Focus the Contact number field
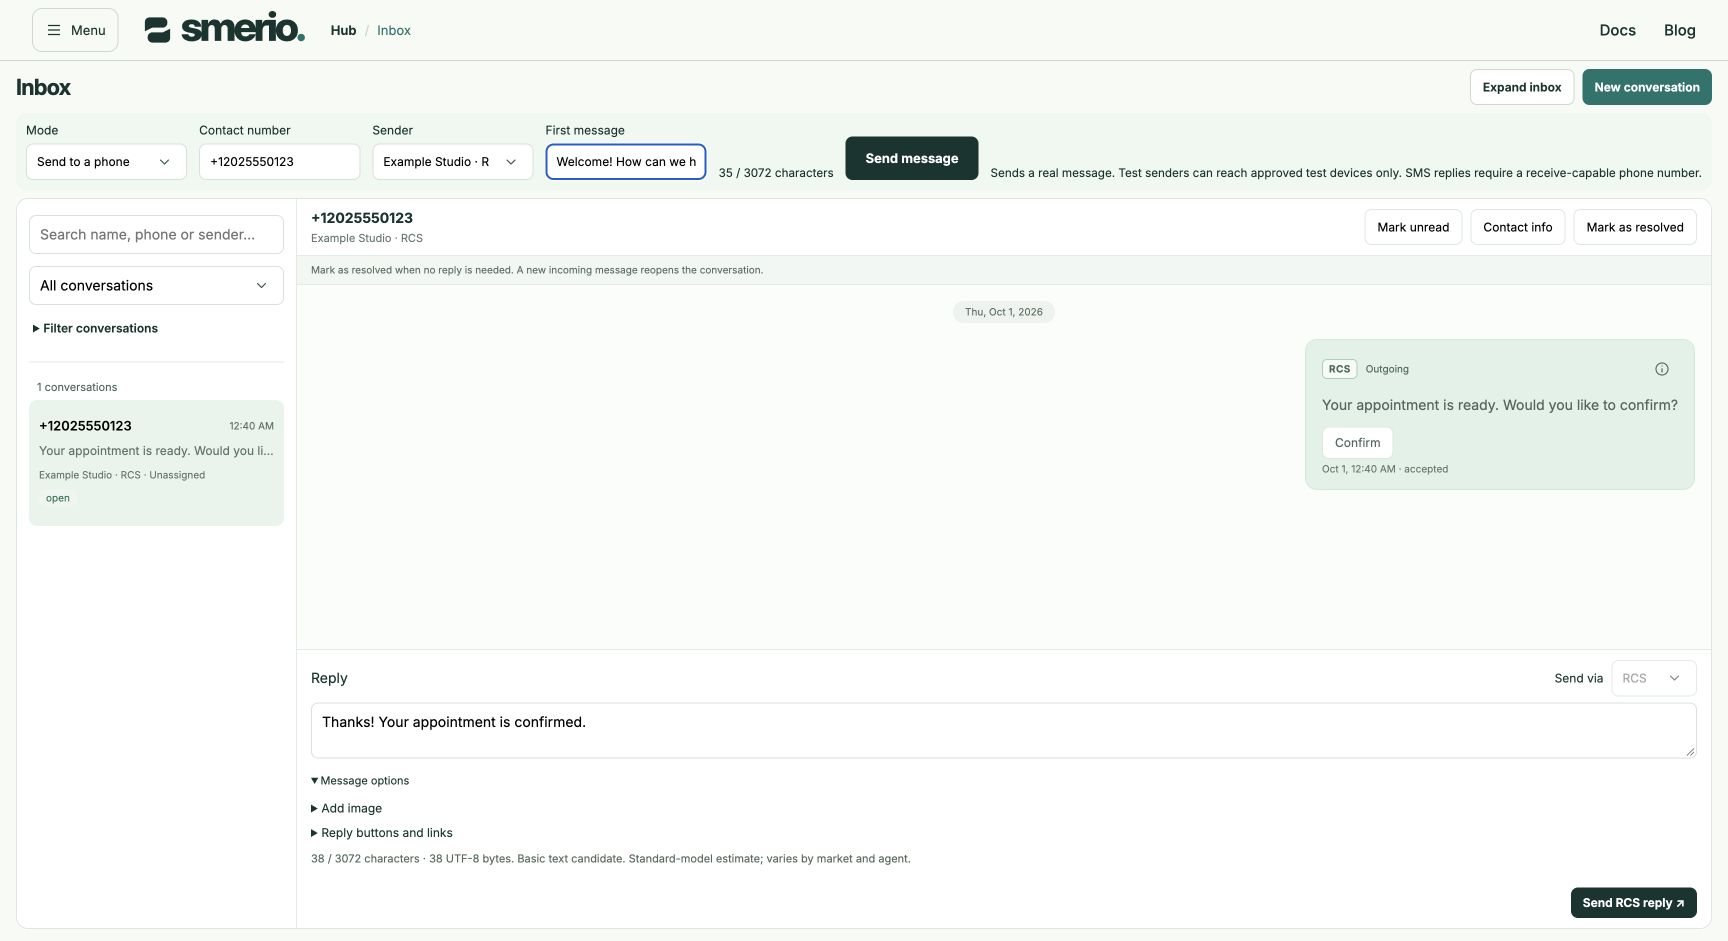1728x941 pixels. 279,162
